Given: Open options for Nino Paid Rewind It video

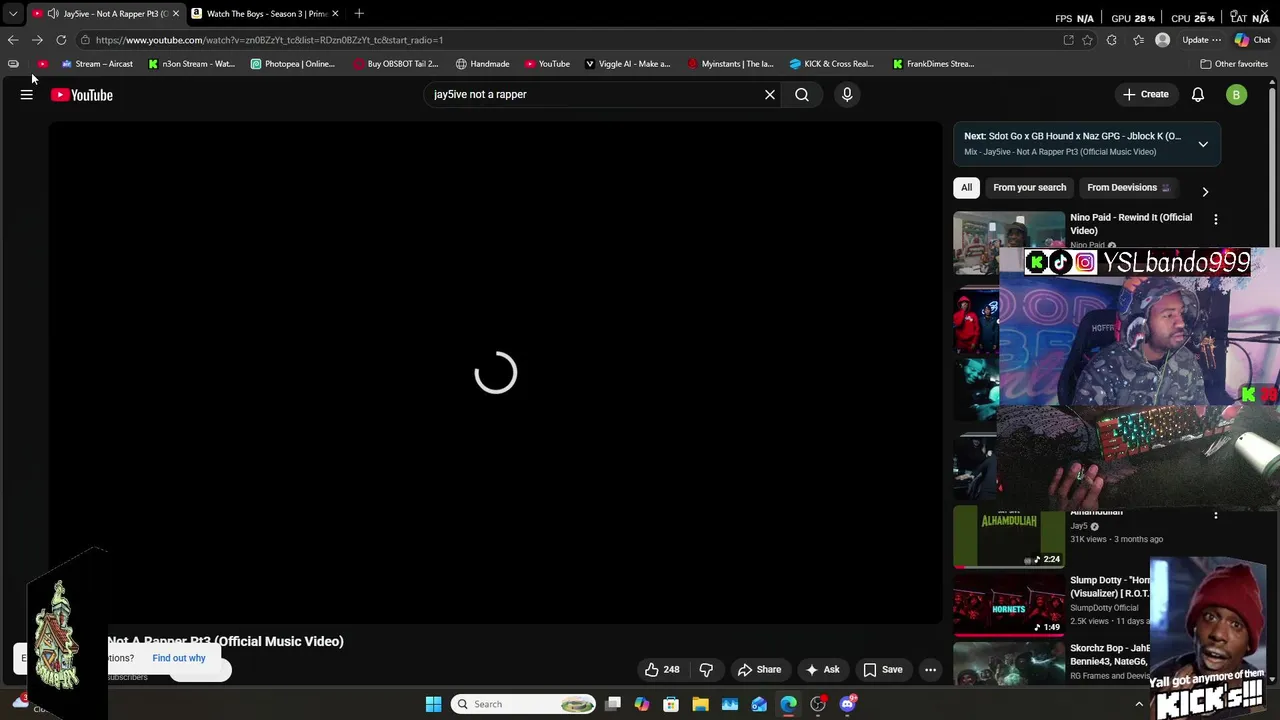Looking at the screenshot, I should [1216, 219].
